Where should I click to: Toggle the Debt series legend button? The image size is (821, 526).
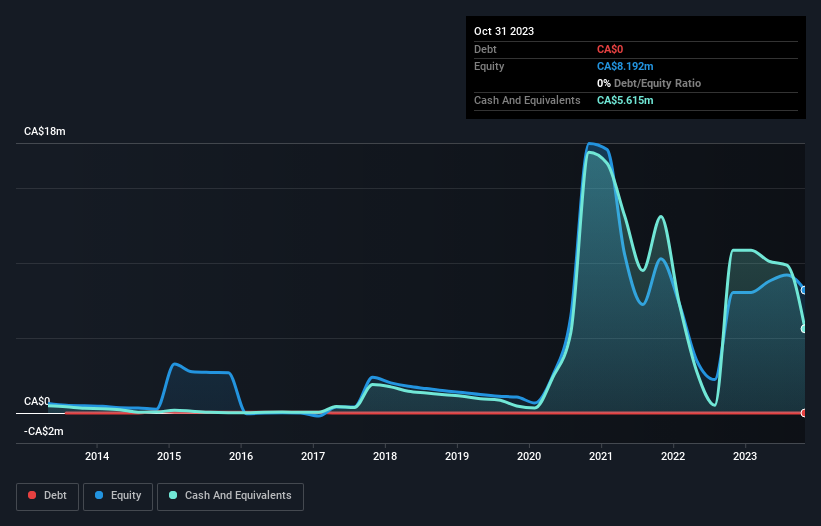coord(47,496)
